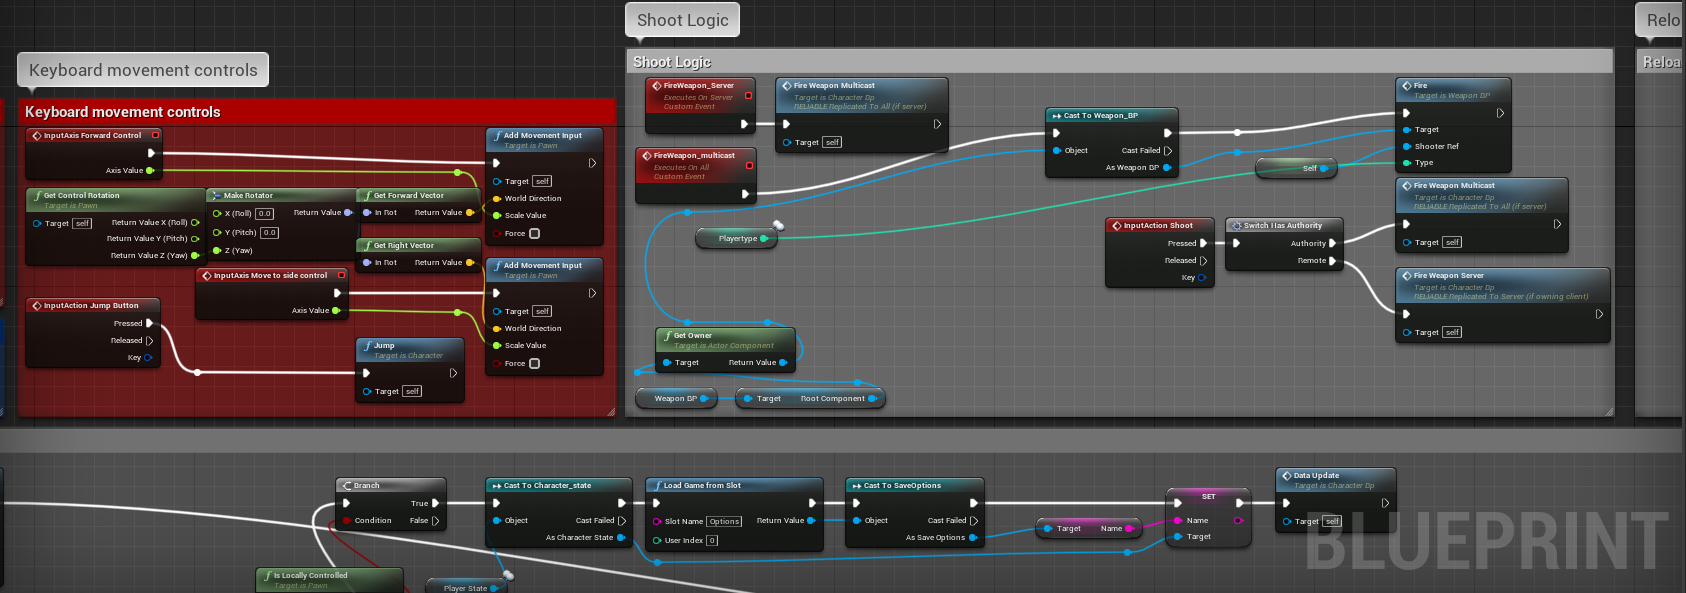Click exec output pin of FireWeapon_multicast event
The image size is (1686, 593).
click(x=745, y=194)
